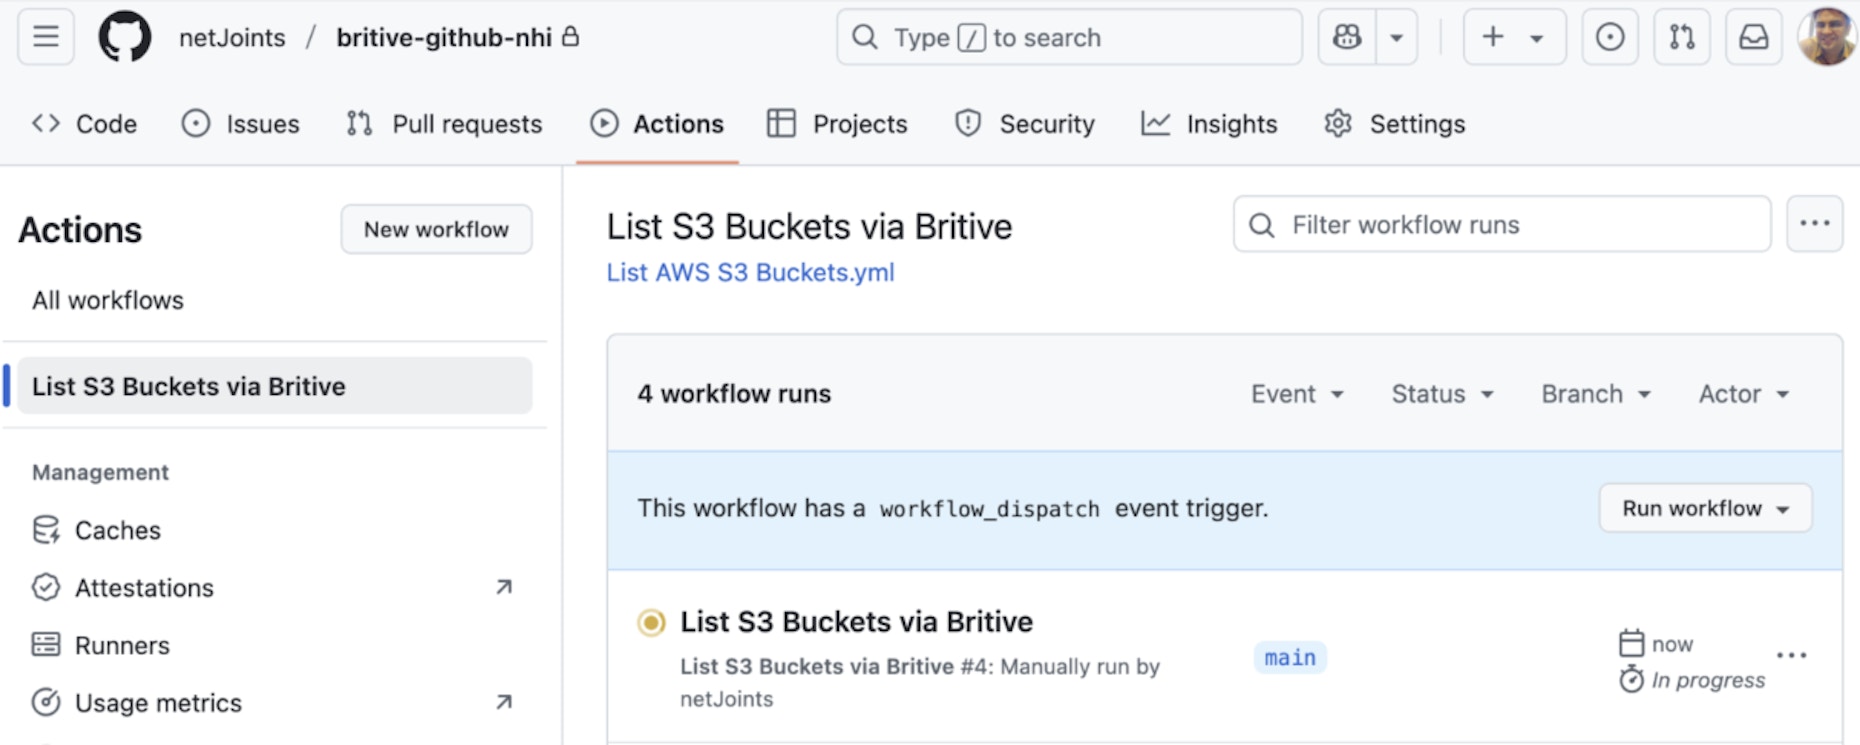Click the in-progress status indicator icon

pos(652,623)
